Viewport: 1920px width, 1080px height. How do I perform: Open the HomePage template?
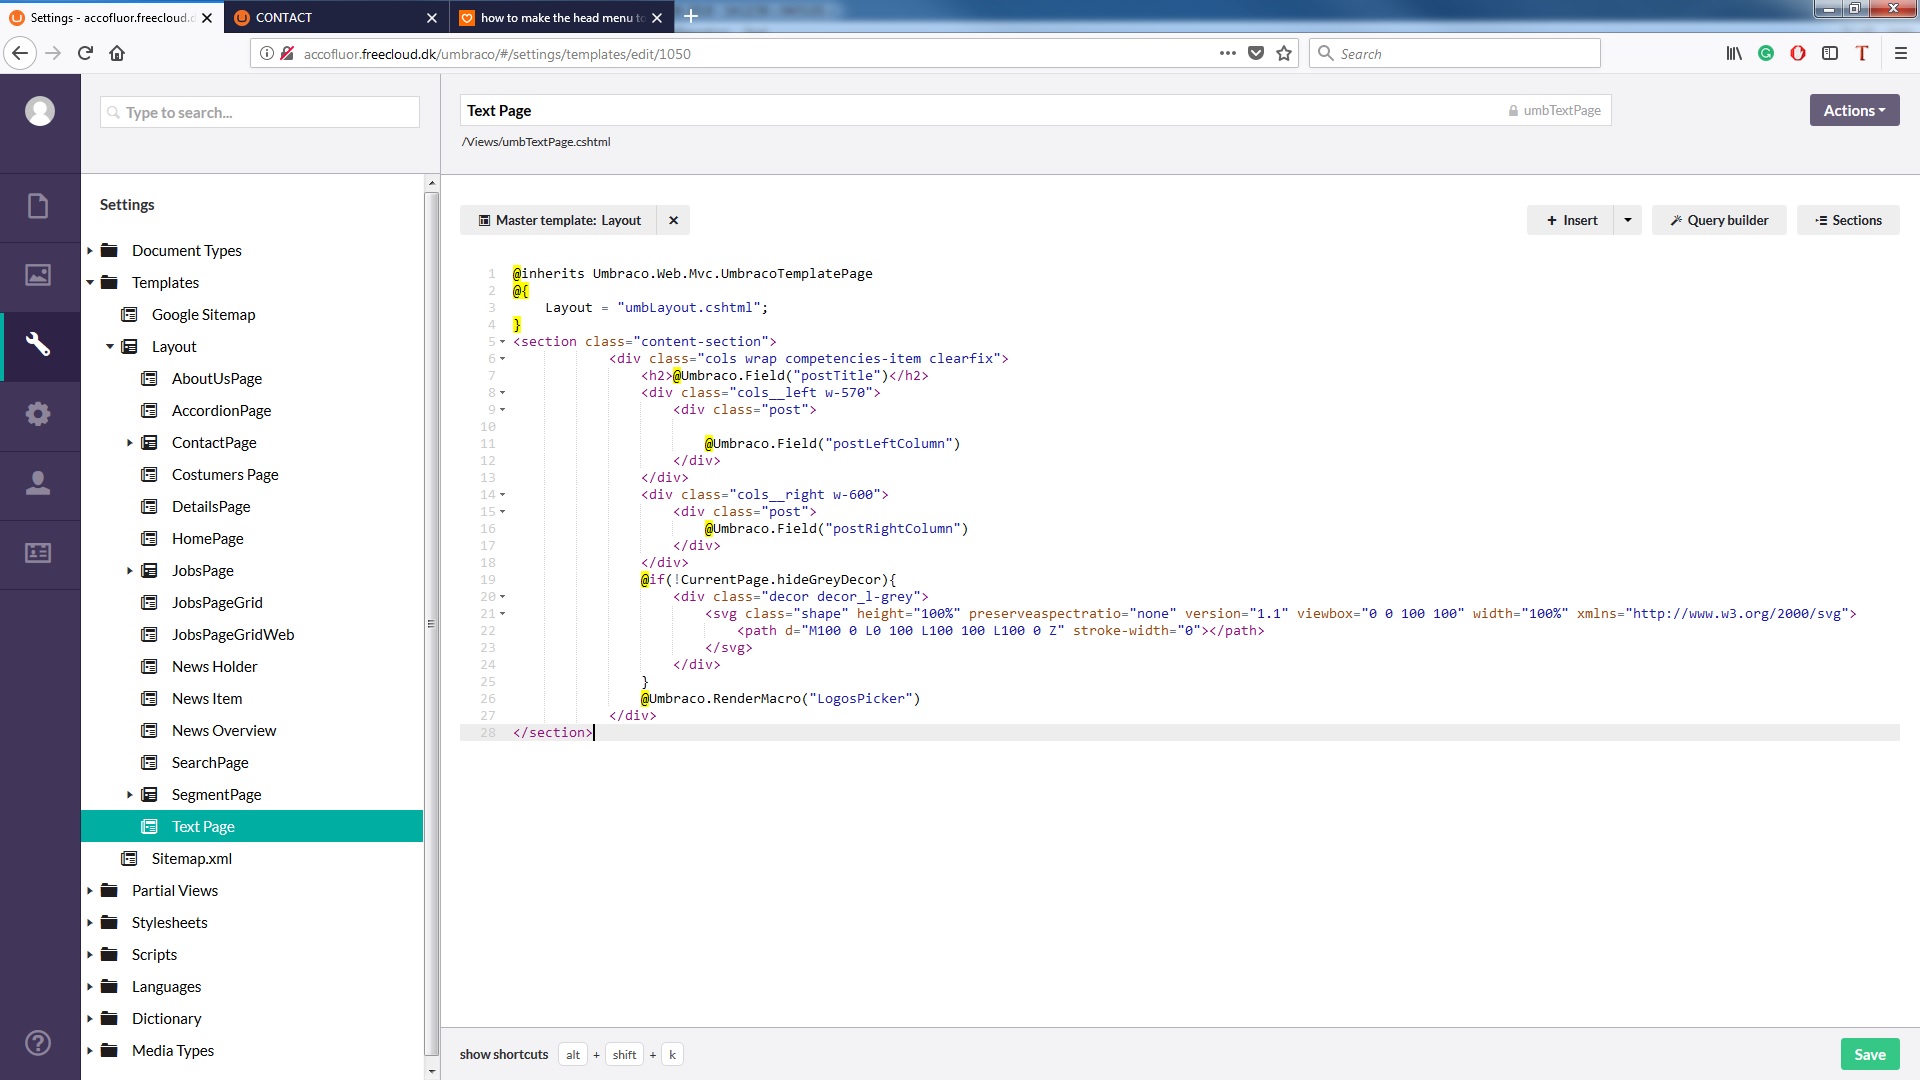(207, 538)
